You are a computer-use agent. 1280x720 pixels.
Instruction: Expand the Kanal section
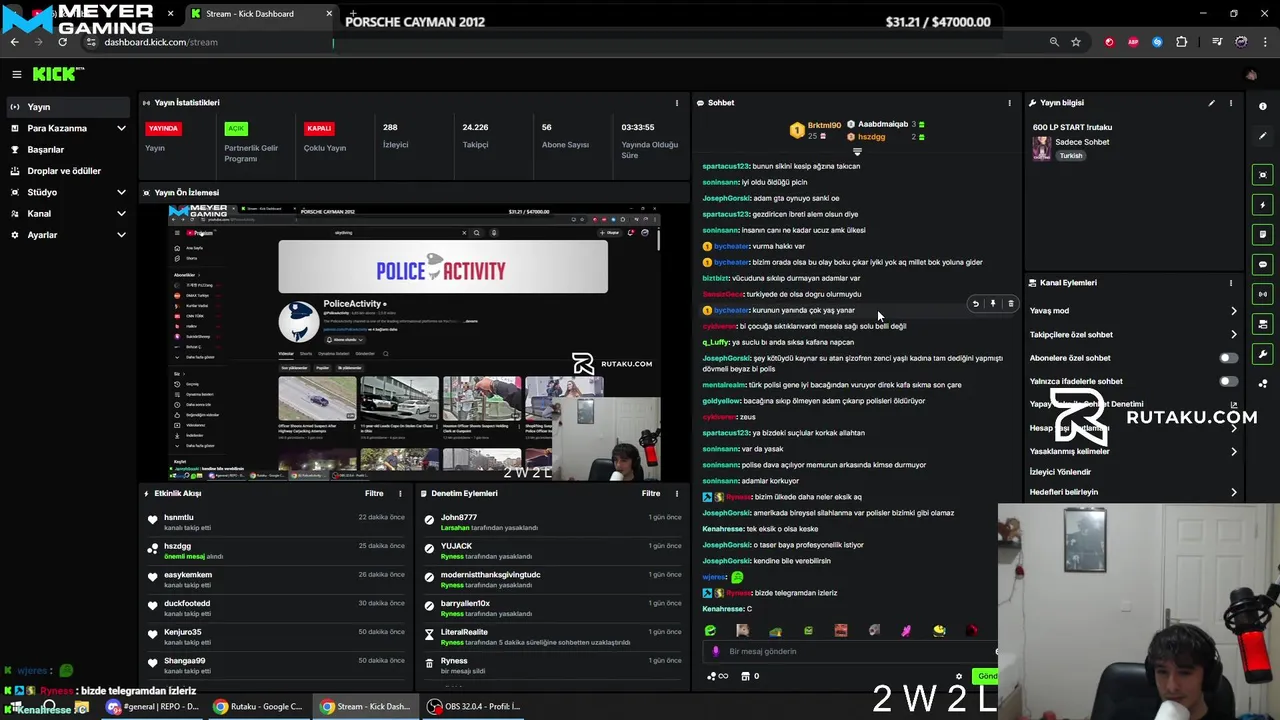pos(68,214)
